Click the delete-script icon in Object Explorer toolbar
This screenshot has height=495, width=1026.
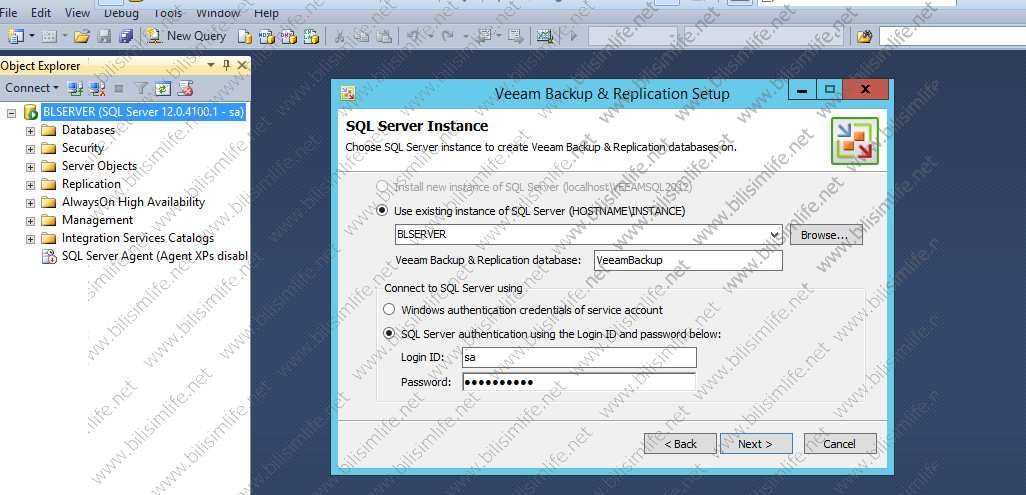(x=185, y=88)
